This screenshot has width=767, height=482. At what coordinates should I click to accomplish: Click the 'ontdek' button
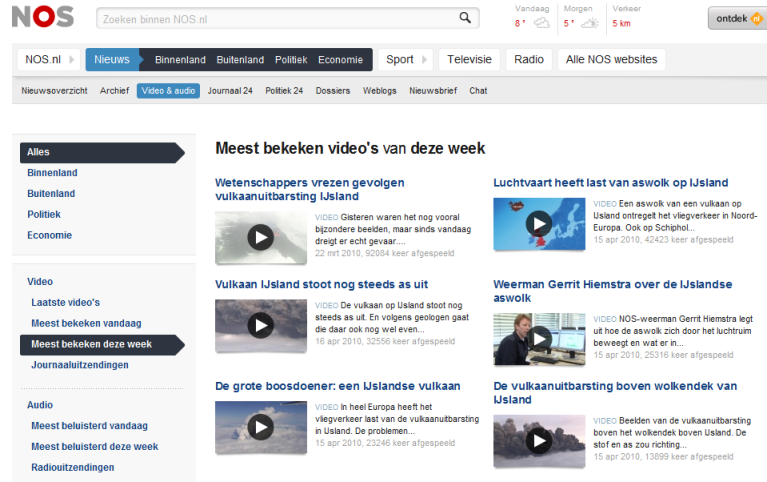coord(738,19)
